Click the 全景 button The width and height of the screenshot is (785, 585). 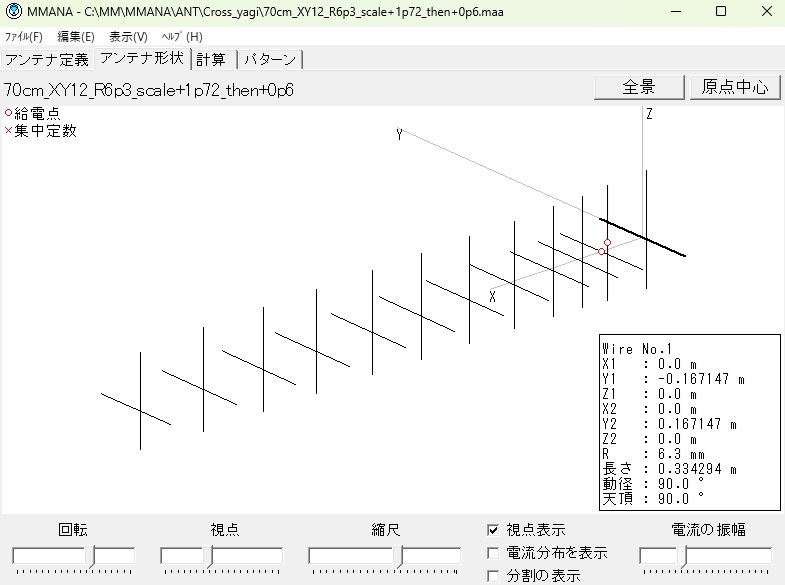point(638,87)
